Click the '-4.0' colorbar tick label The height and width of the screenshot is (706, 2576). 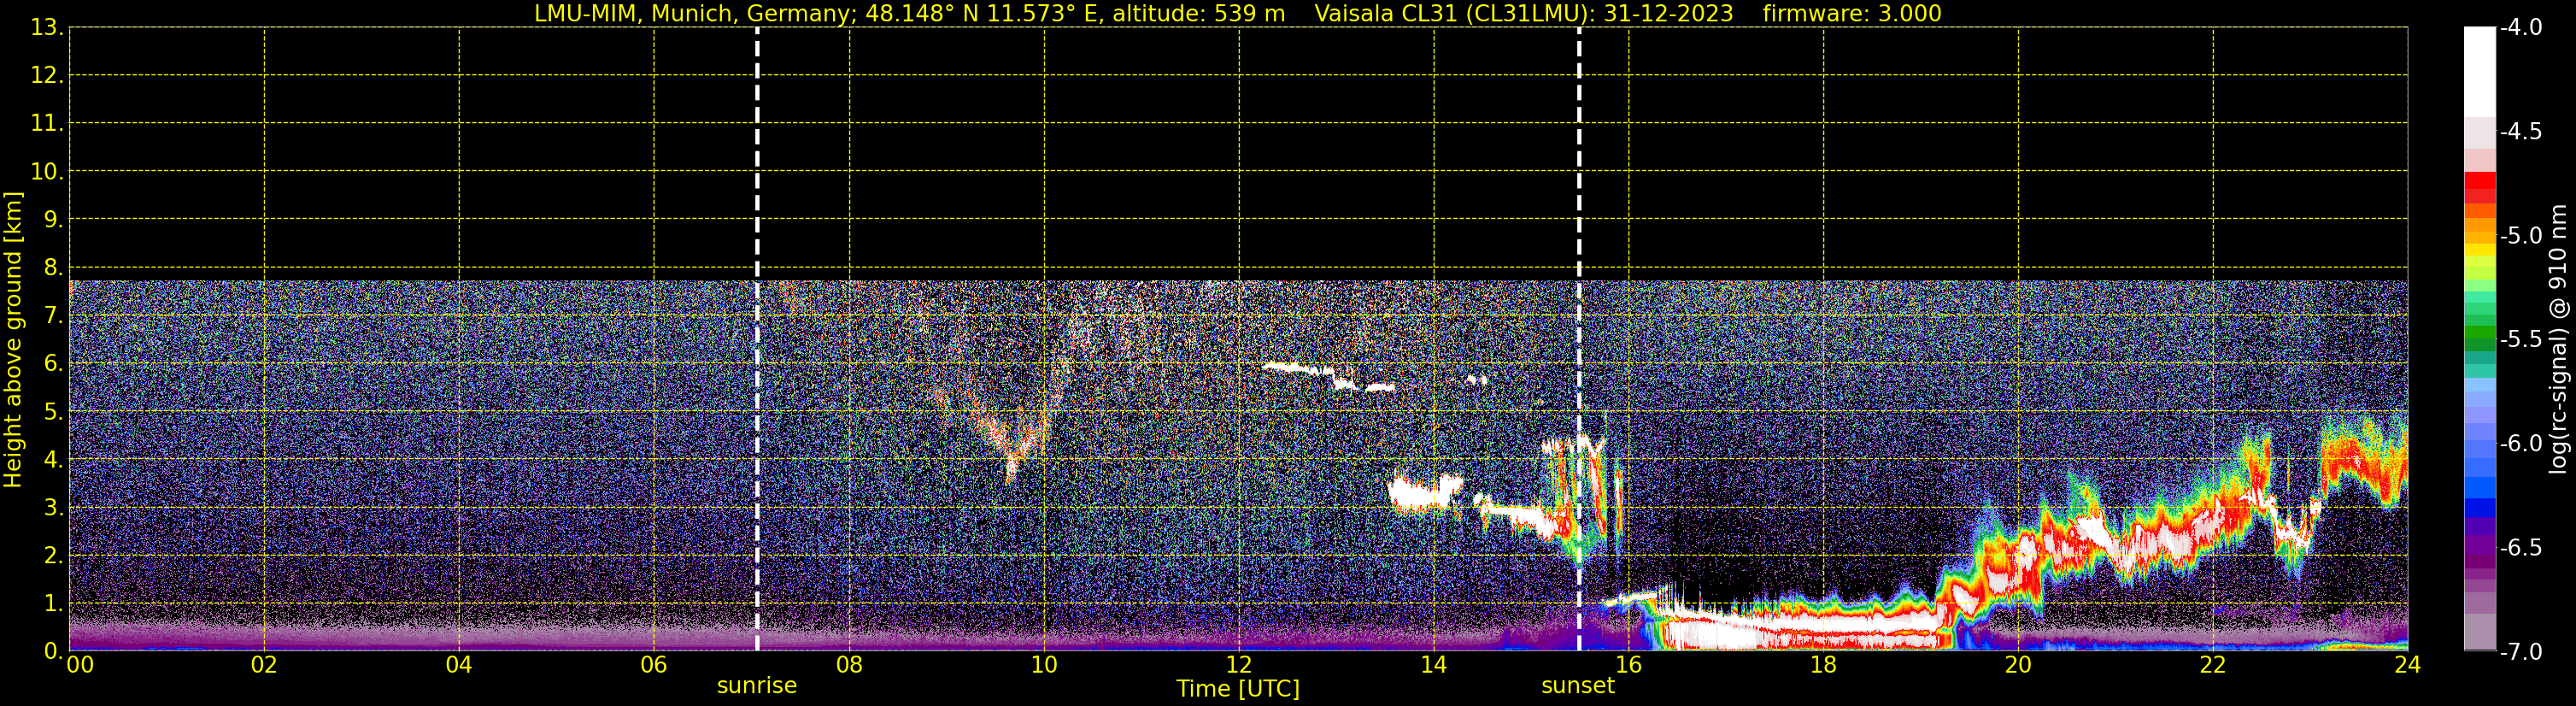[x=2521, y=28]
